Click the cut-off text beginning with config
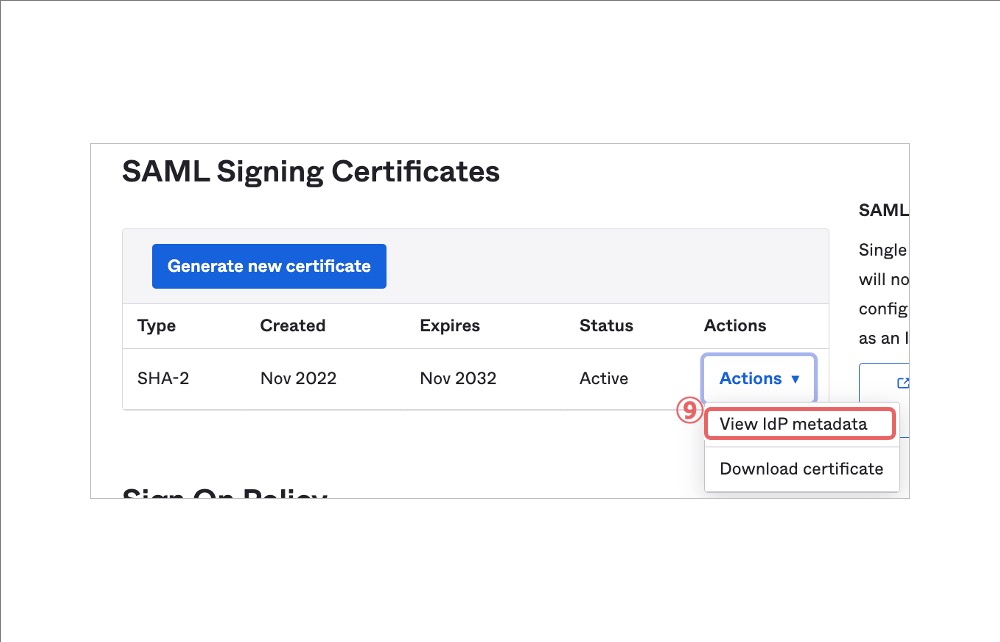 tap(883, 309)
